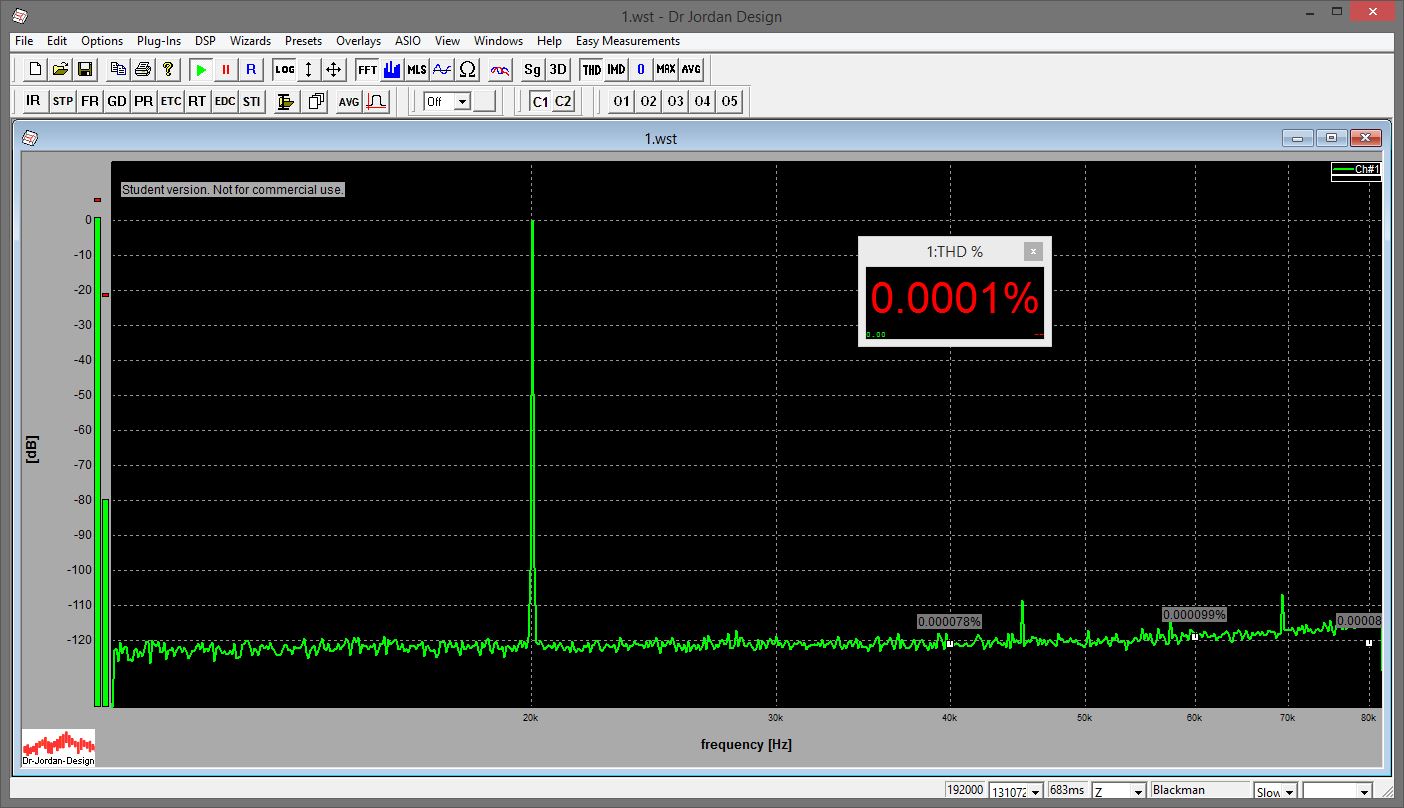Open the Slow averaging speed dropdown
The height and width of the screenshot is (808, 1404).
click(1289, 791)
